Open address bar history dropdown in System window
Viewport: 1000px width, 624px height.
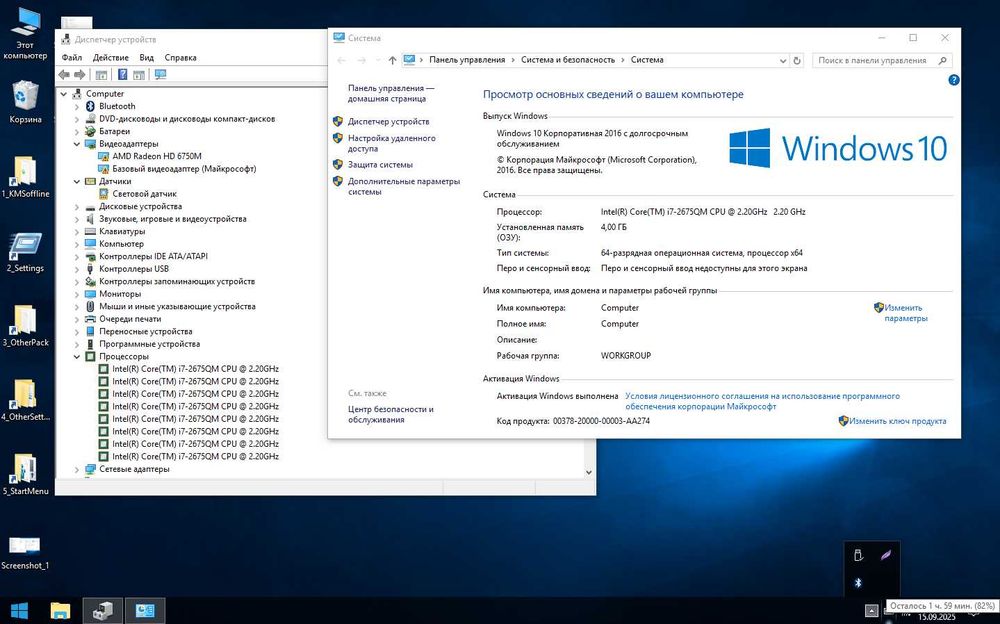tap(783, 61)
